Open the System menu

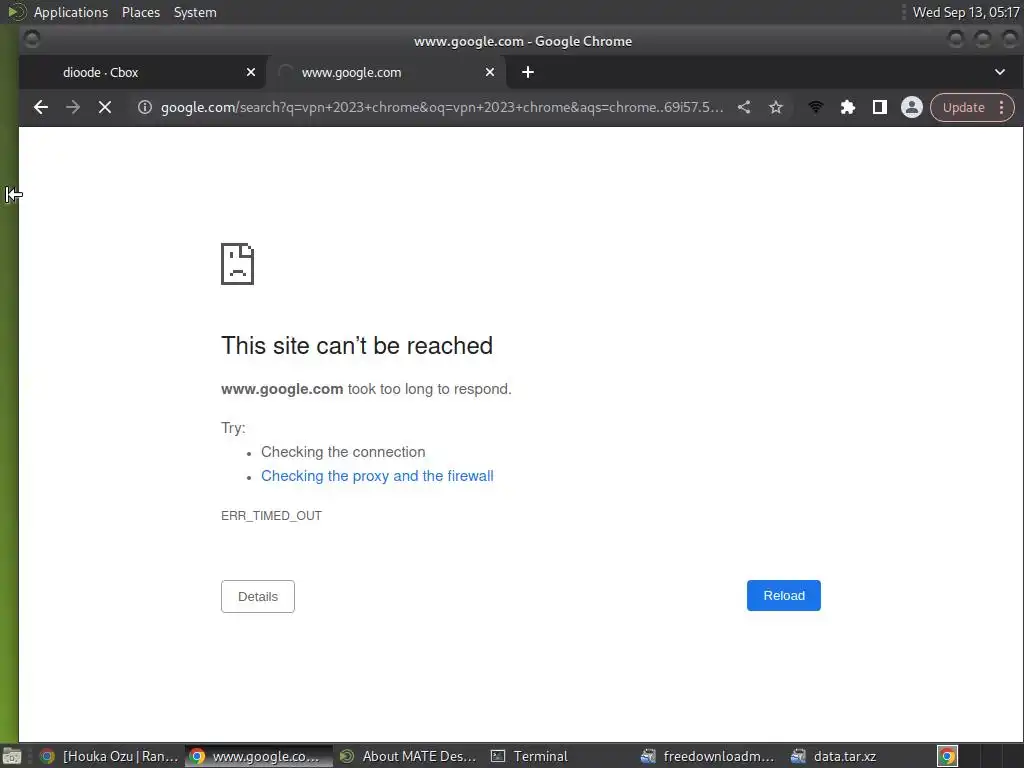click(x=195, y=12)
